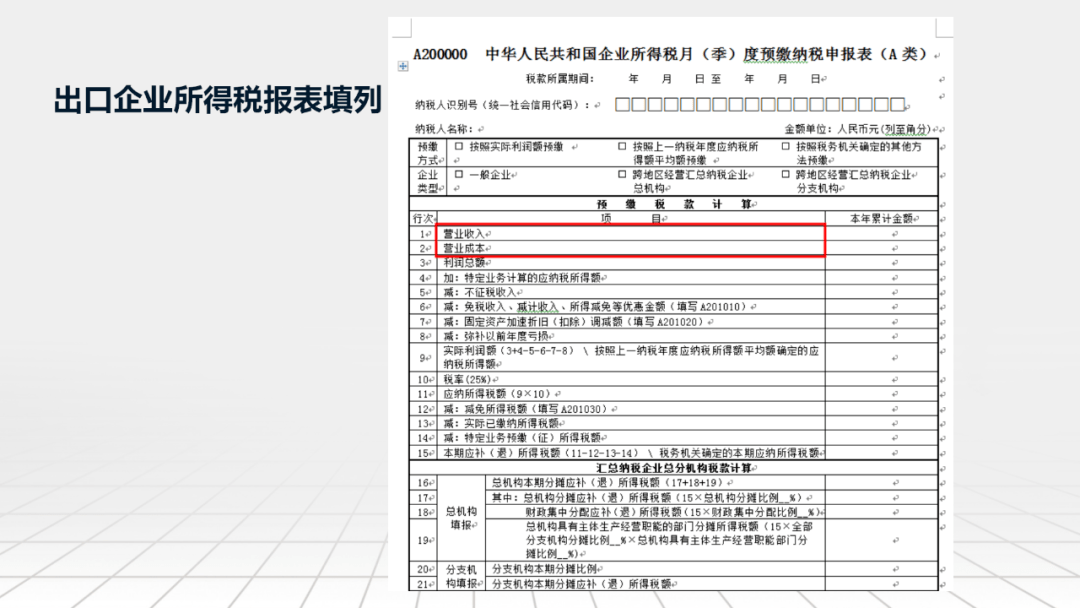The height and width of the screenshot is (608, 1080).
Task: Tick the 一般企业 checkbox
Action: (x=459, y=174)
